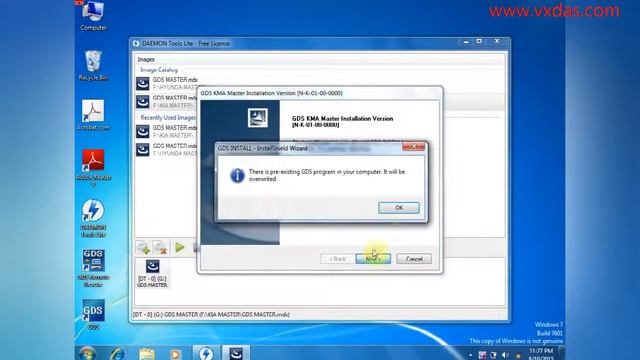Viewport: 640px width, 360px height.
Task: Open the Adobe Reader 9 desktop shortcut
Action: tap(93, 168)
